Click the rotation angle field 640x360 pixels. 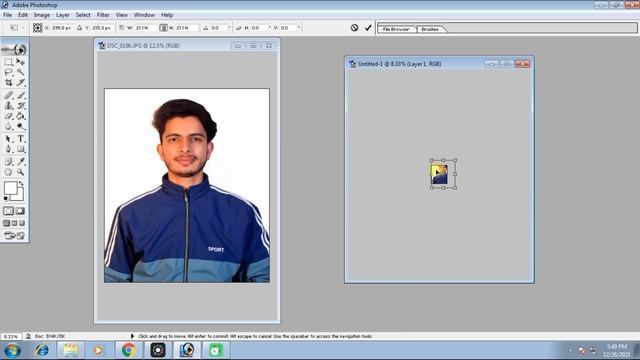click(x=219, y=28)
